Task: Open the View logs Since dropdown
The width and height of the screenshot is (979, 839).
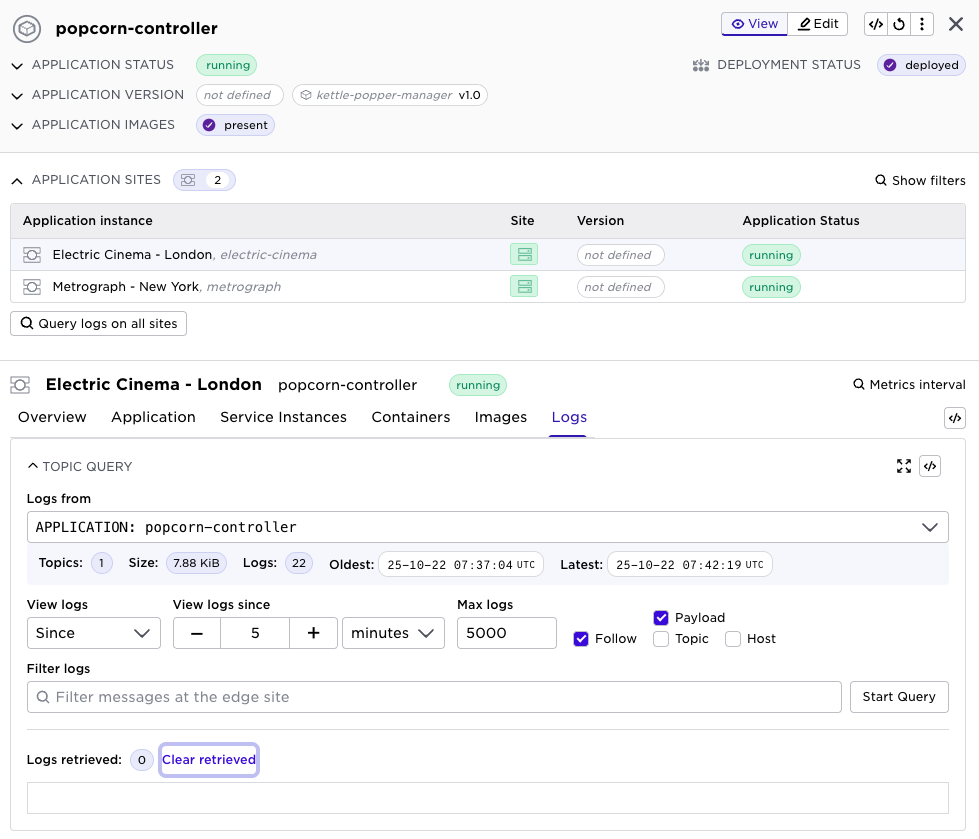Action: pos(93,633)
